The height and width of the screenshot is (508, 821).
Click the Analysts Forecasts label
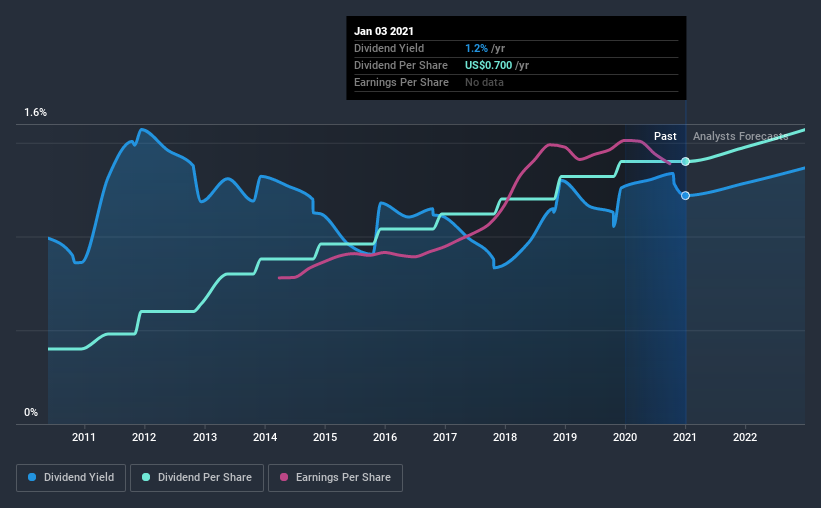pos(740,136)
